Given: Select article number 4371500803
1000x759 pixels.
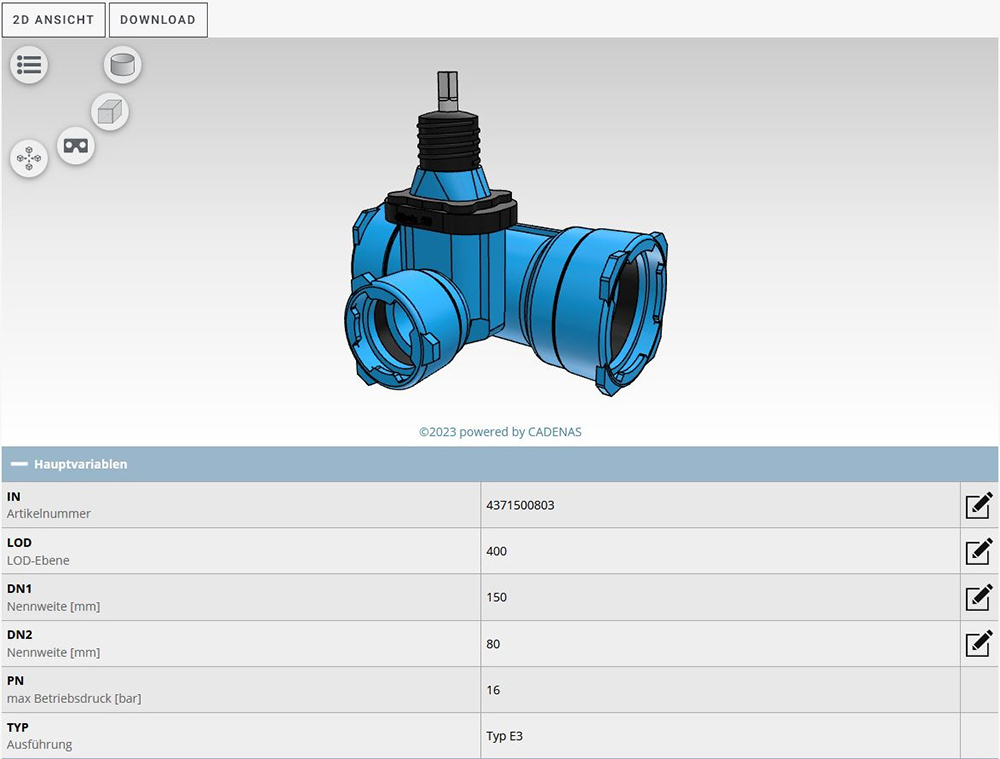Looking at the screenshot, I should click(520, 505).
